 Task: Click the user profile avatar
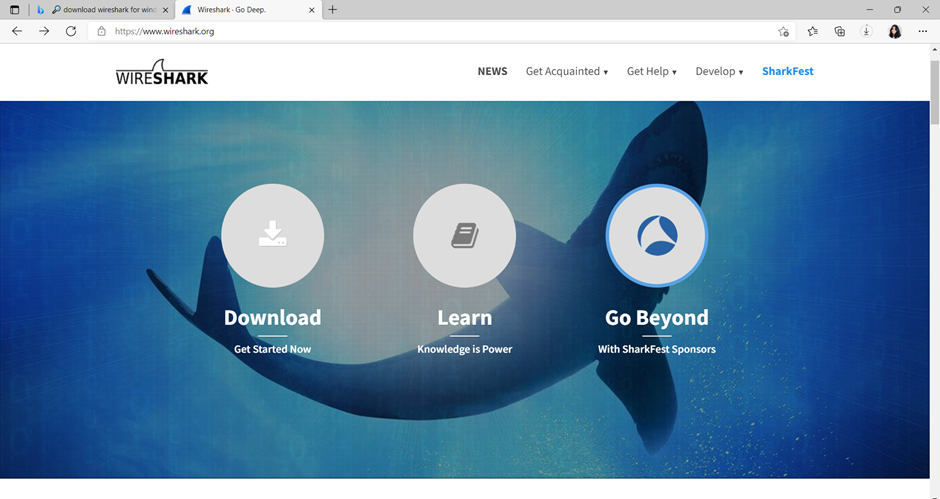click(894, 31)
